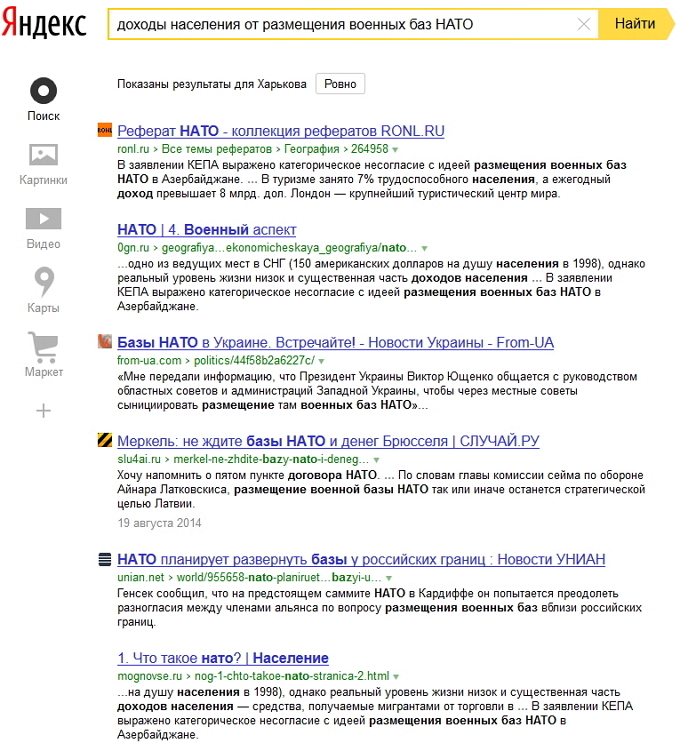Switch region to Ровно
The image size is (680, 743).
point(340,84)
